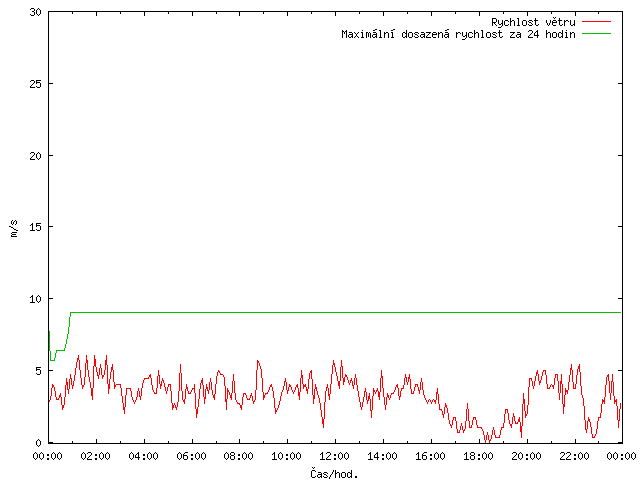This screenshot has width=640, height=480.
Task: Click the y-axis value 30
Action: (x=36, y=12)
